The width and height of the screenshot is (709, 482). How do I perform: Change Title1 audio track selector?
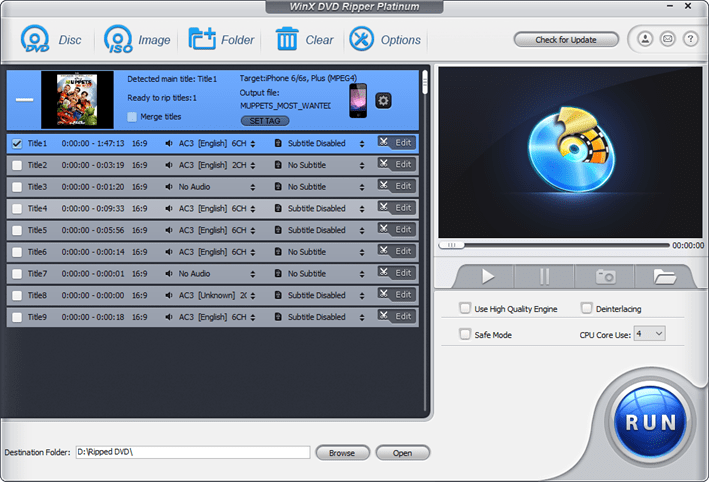(253, 144)
